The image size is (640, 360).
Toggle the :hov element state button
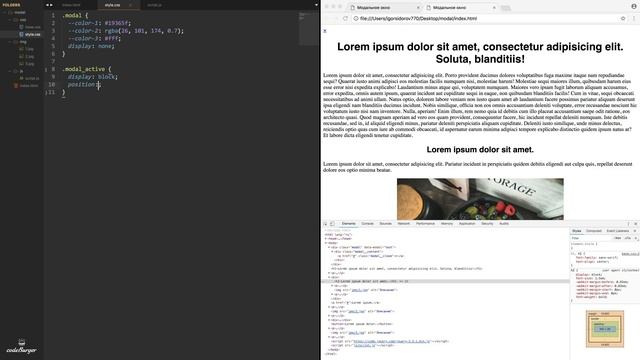[618, 238]
